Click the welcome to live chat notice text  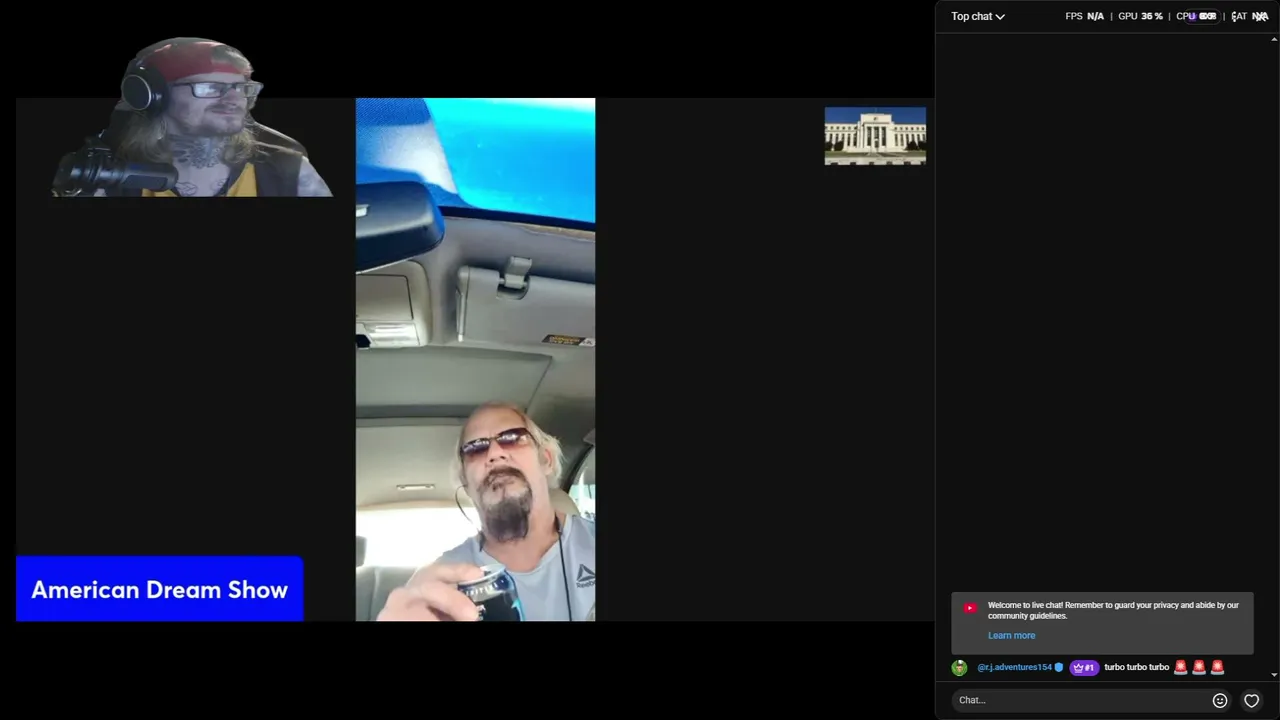(1113, 610)
